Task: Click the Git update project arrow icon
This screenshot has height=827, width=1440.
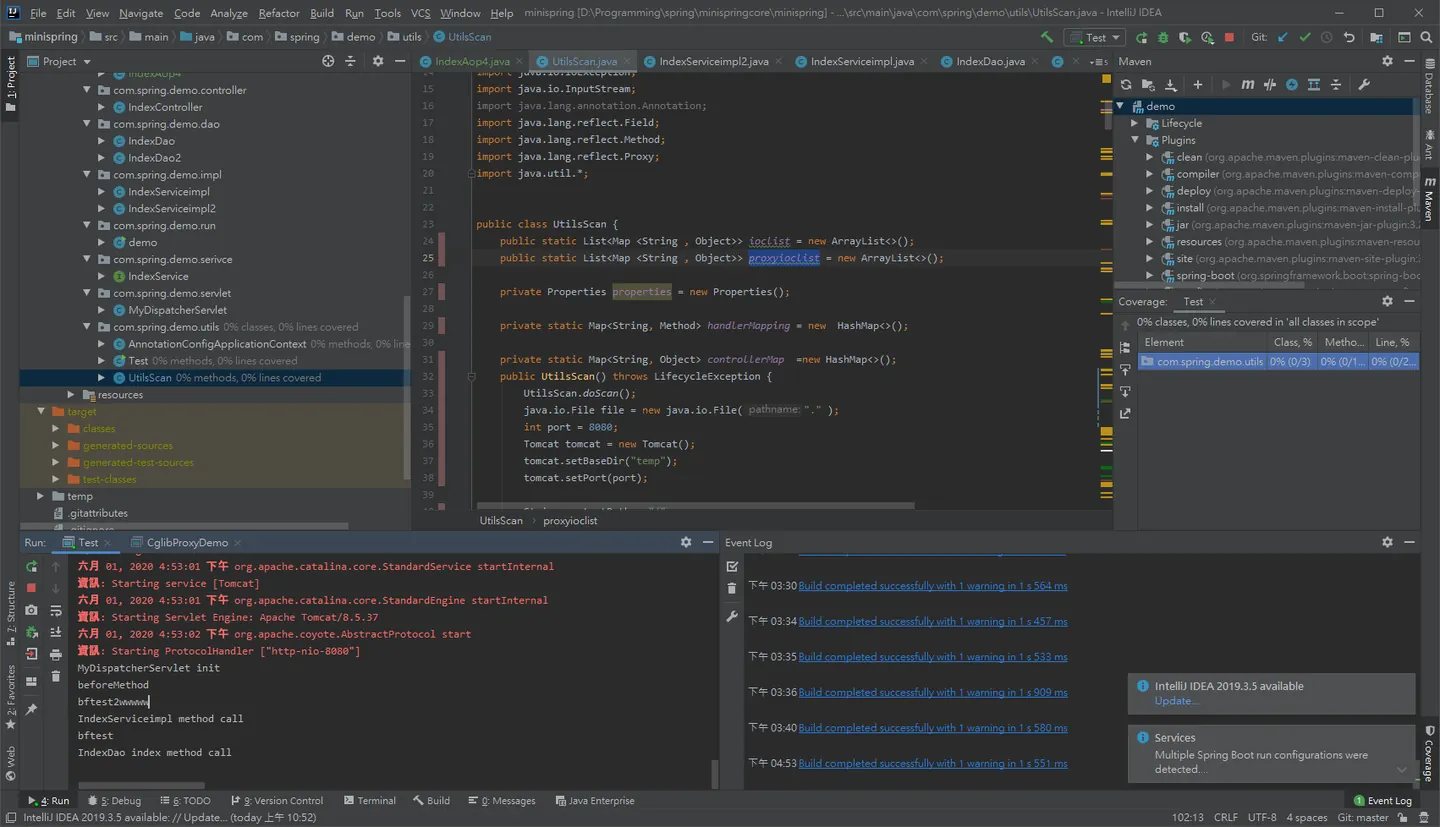Action: click(1282, 37)
